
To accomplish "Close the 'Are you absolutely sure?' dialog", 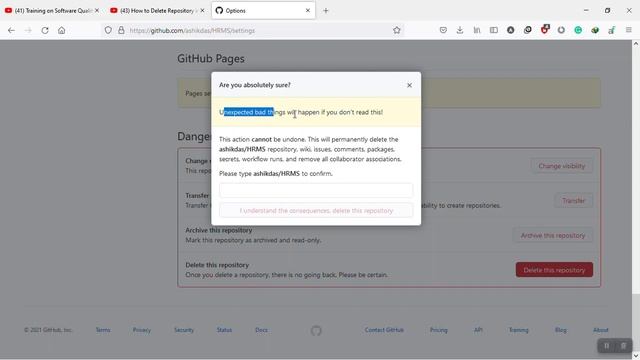I will tap(409, 85).
